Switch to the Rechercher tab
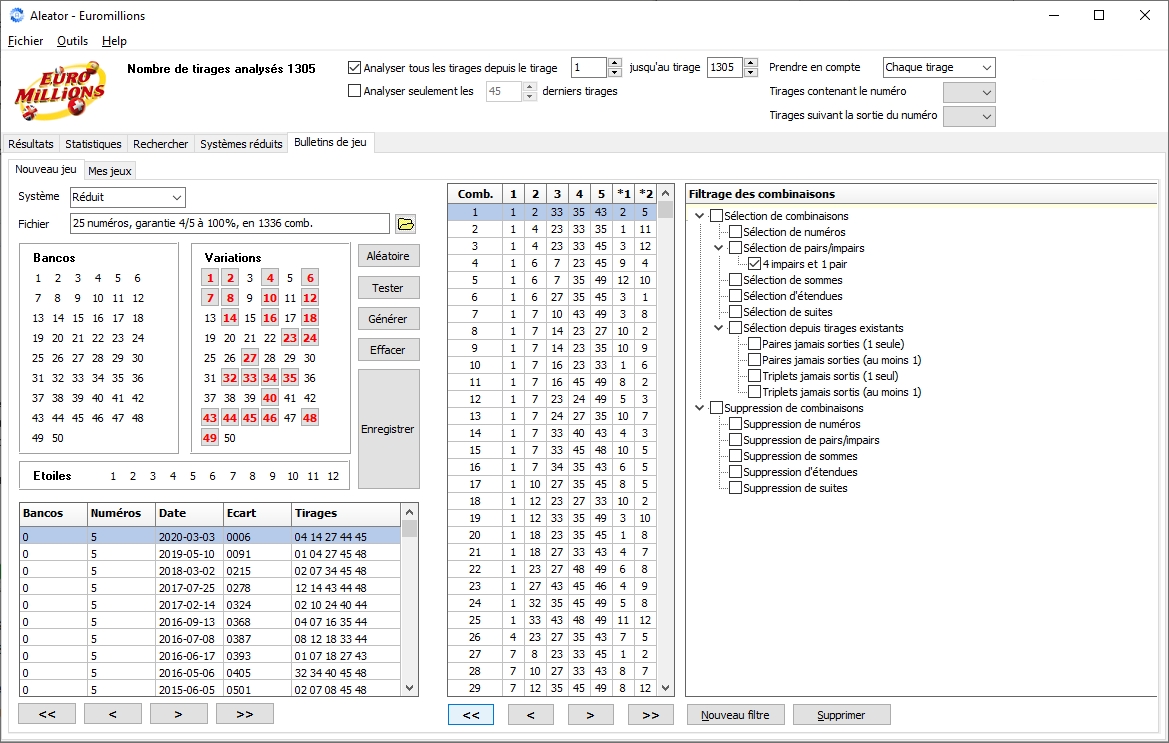This screenshot has width=1169, height=743. tap(160, 144)
